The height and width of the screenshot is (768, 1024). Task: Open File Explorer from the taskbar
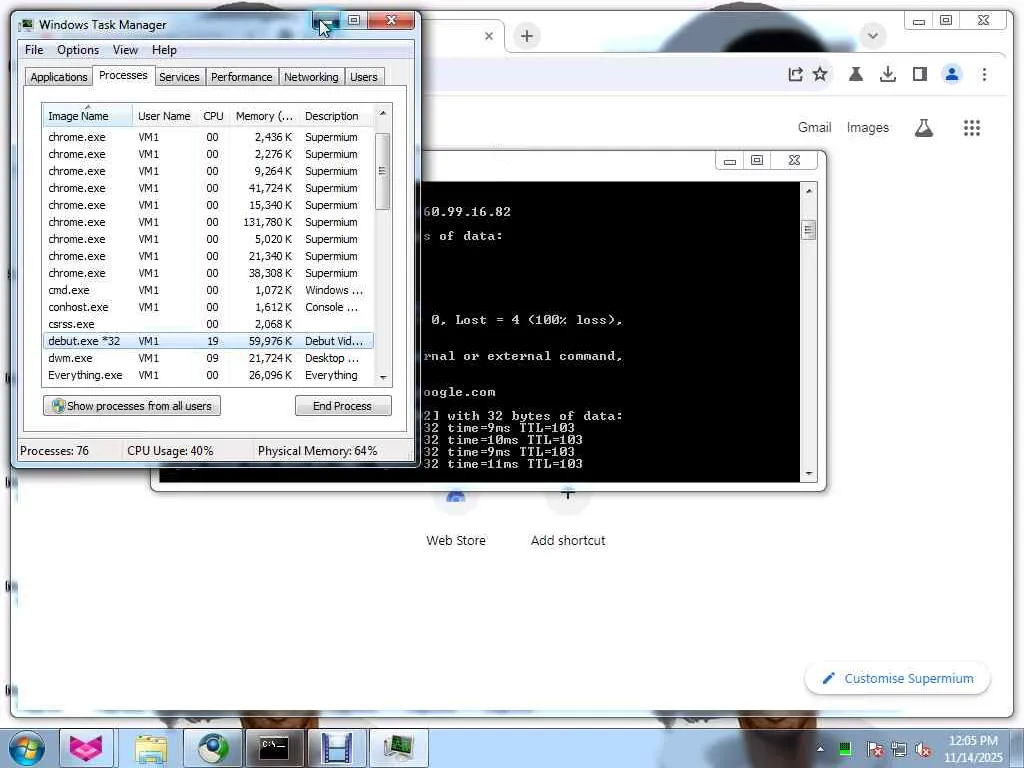pos(152,748)
